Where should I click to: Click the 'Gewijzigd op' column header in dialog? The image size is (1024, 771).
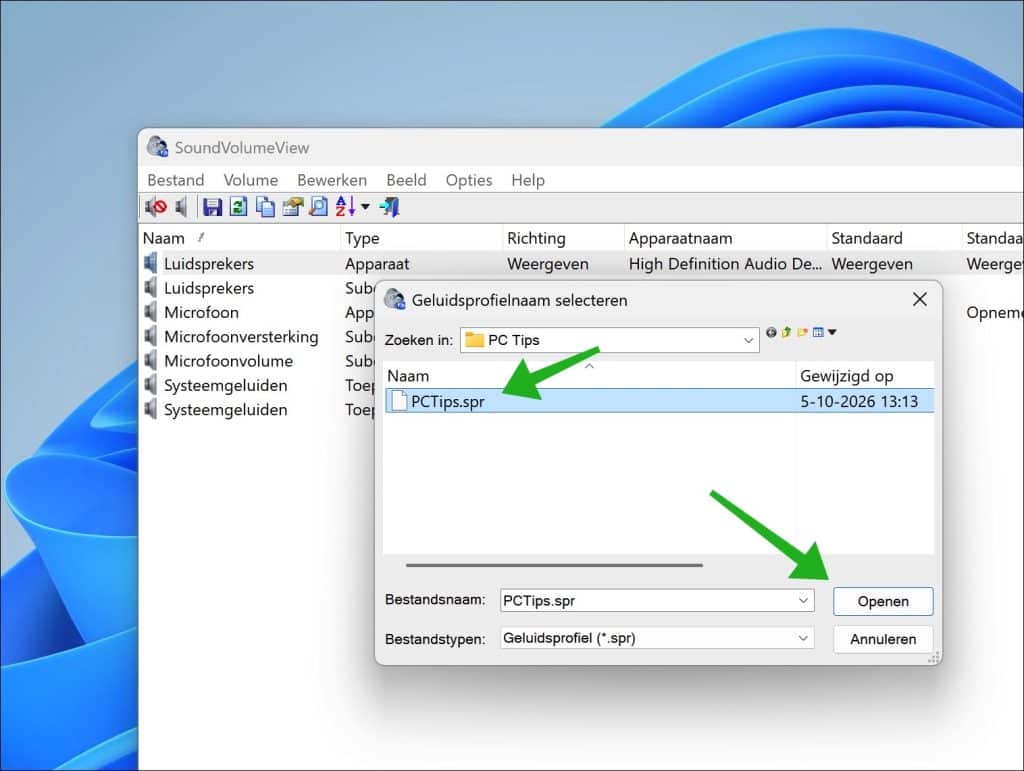(x=846, y=376)
